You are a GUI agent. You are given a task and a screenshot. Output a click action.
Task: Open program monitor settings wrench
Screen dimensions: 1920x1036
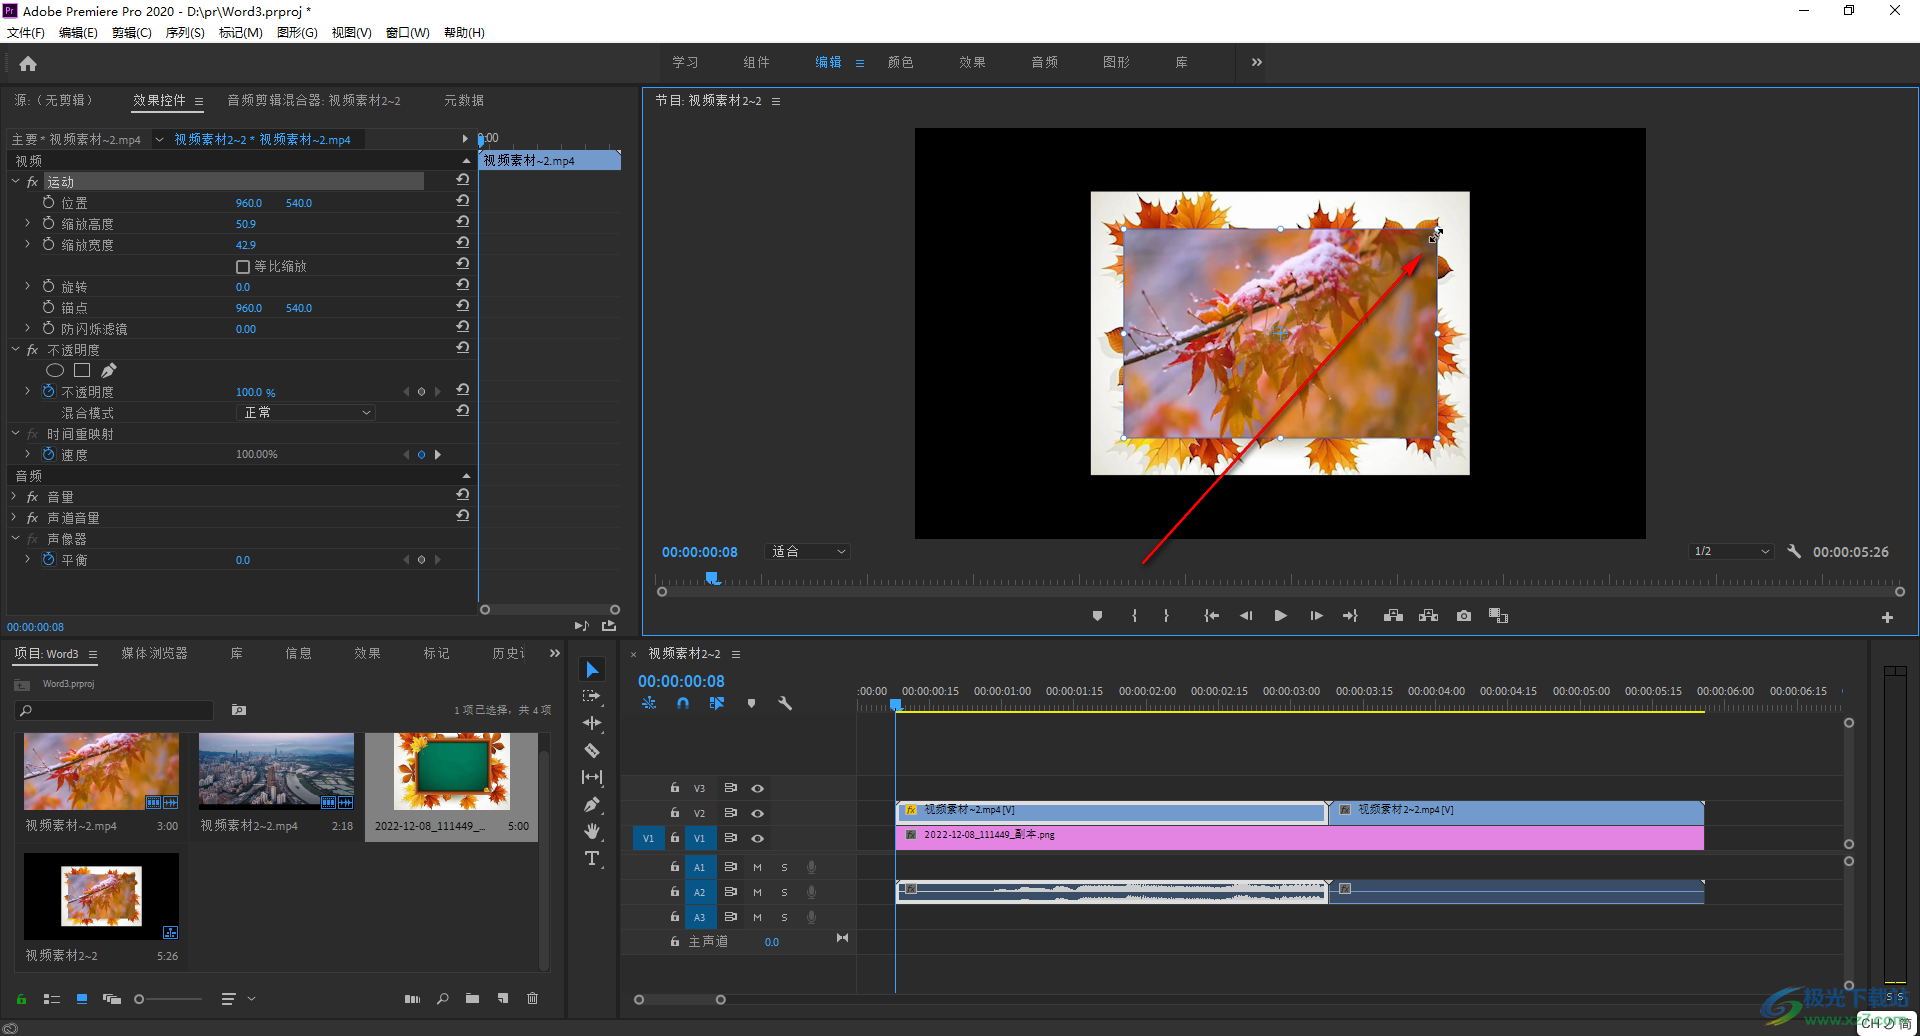pyautogui.click(x=1794, y=551)
